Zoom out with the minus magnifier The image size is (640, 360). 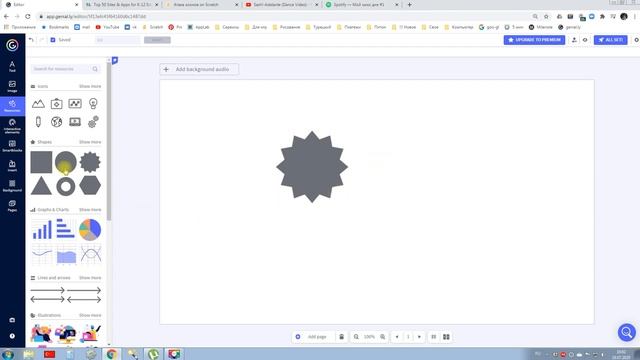pyautogui.click(x=356, y=337)
